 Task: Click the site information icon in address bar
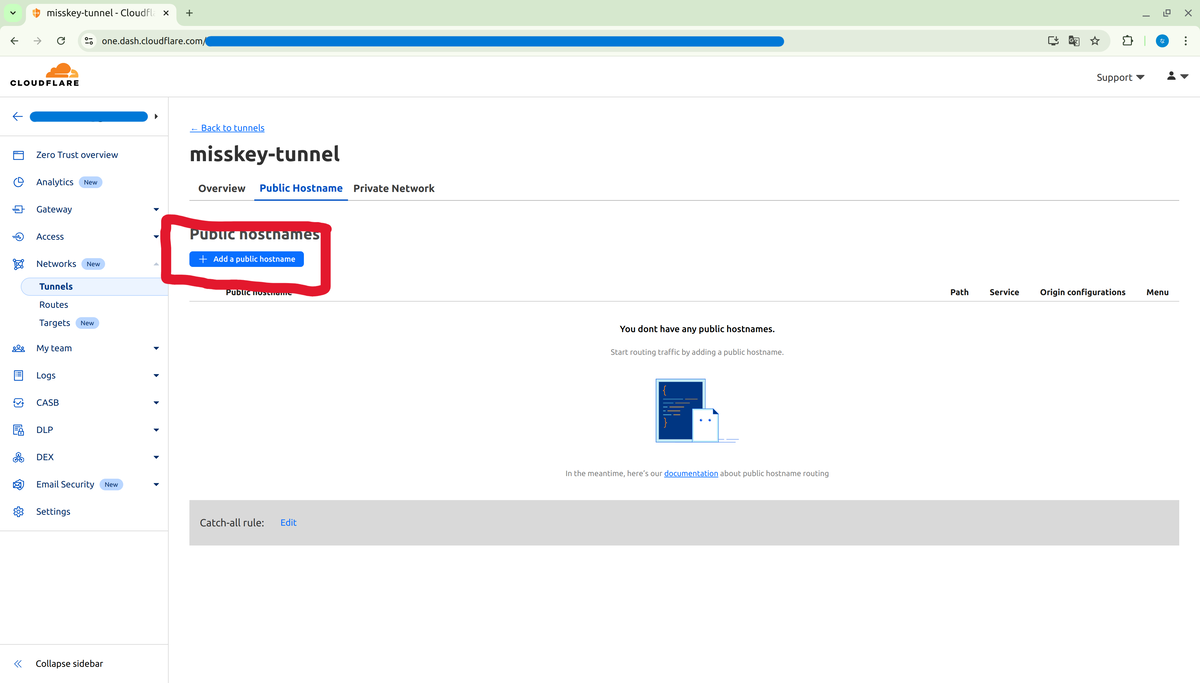pos(88,41)
